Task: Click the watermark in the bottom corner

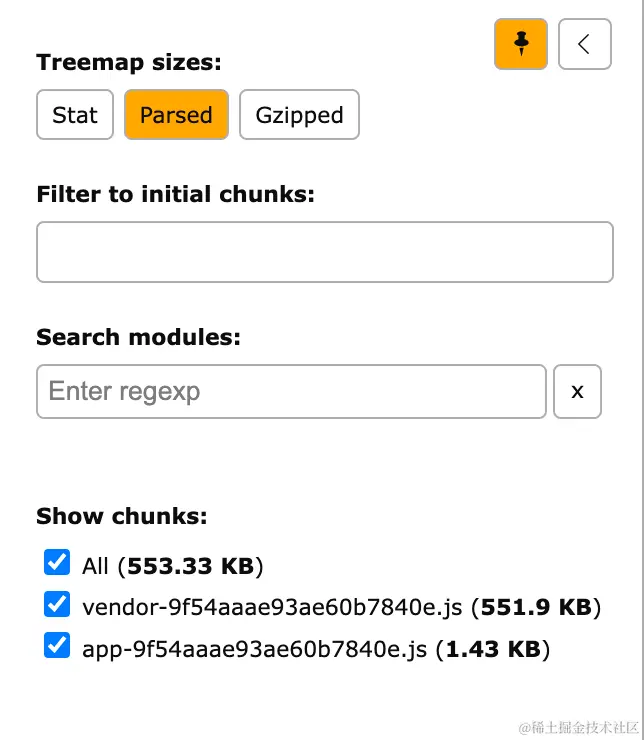Action: 572,725
